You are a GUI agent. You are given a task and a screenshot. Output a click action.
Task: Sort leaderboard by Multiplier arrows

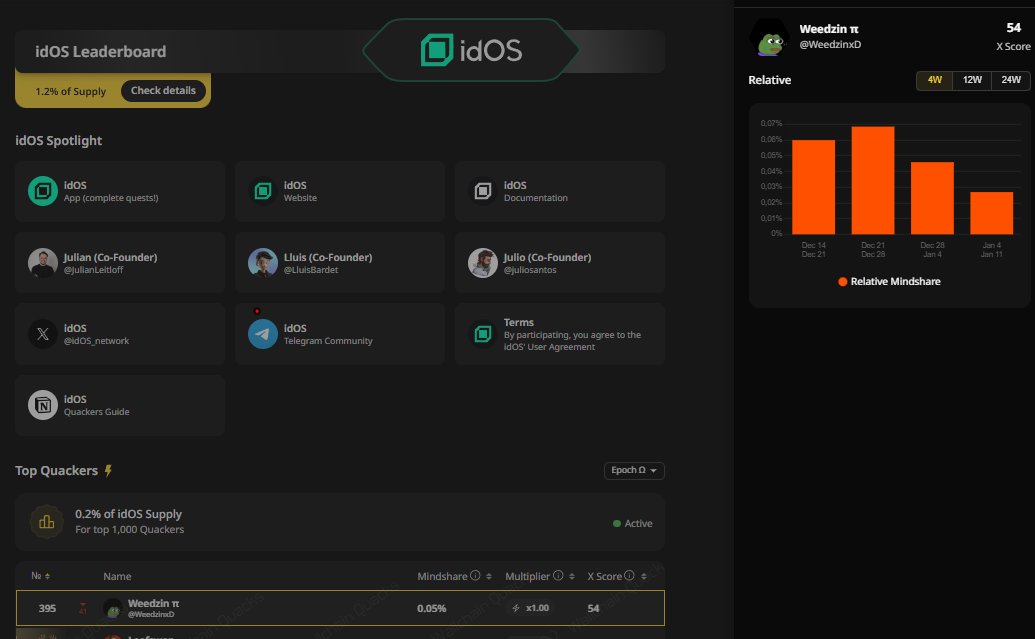tap(572, 576)
